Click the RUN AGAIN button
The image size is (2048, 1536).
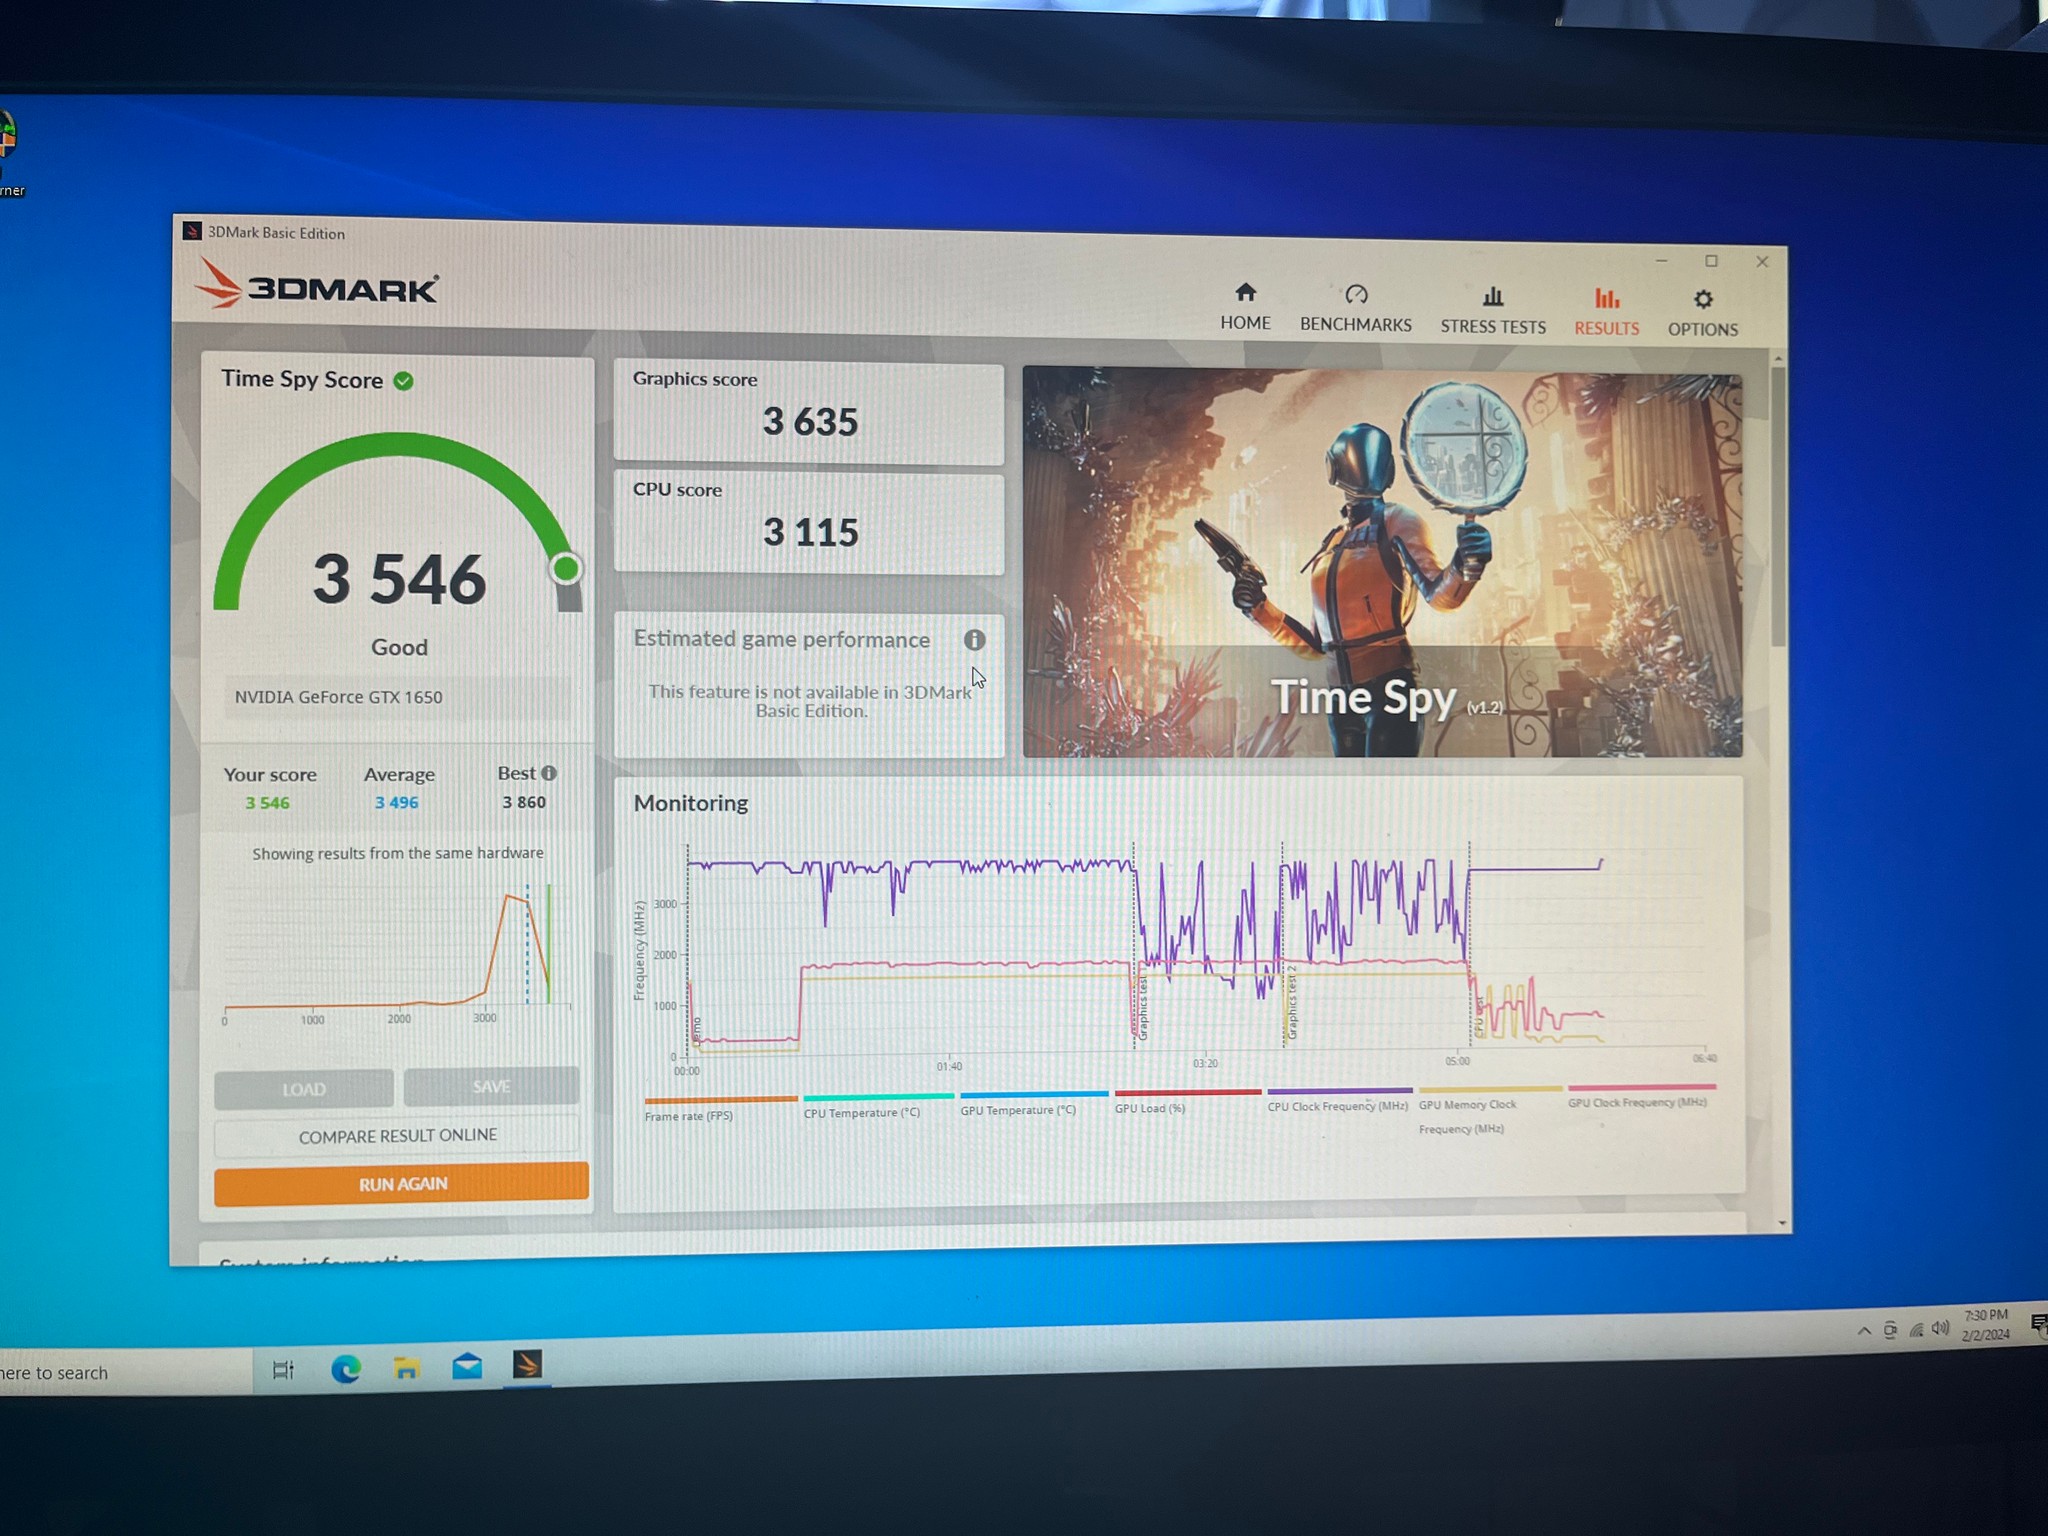[x=401, y=1184]
